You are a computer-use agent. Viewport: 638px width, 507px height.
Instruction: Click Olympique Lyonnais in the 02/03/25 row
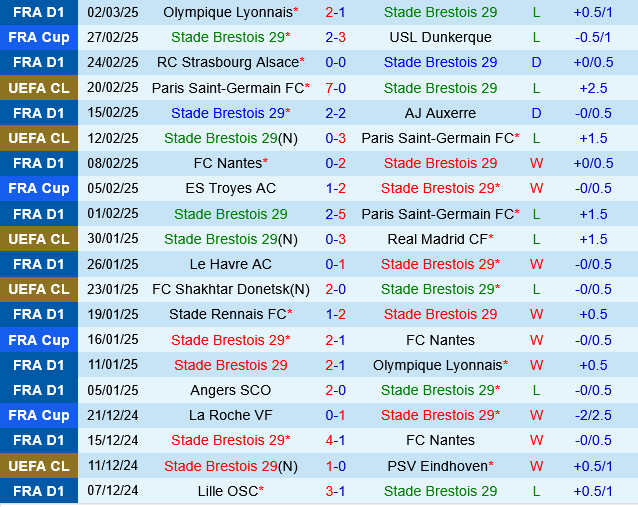click(228, 12)
